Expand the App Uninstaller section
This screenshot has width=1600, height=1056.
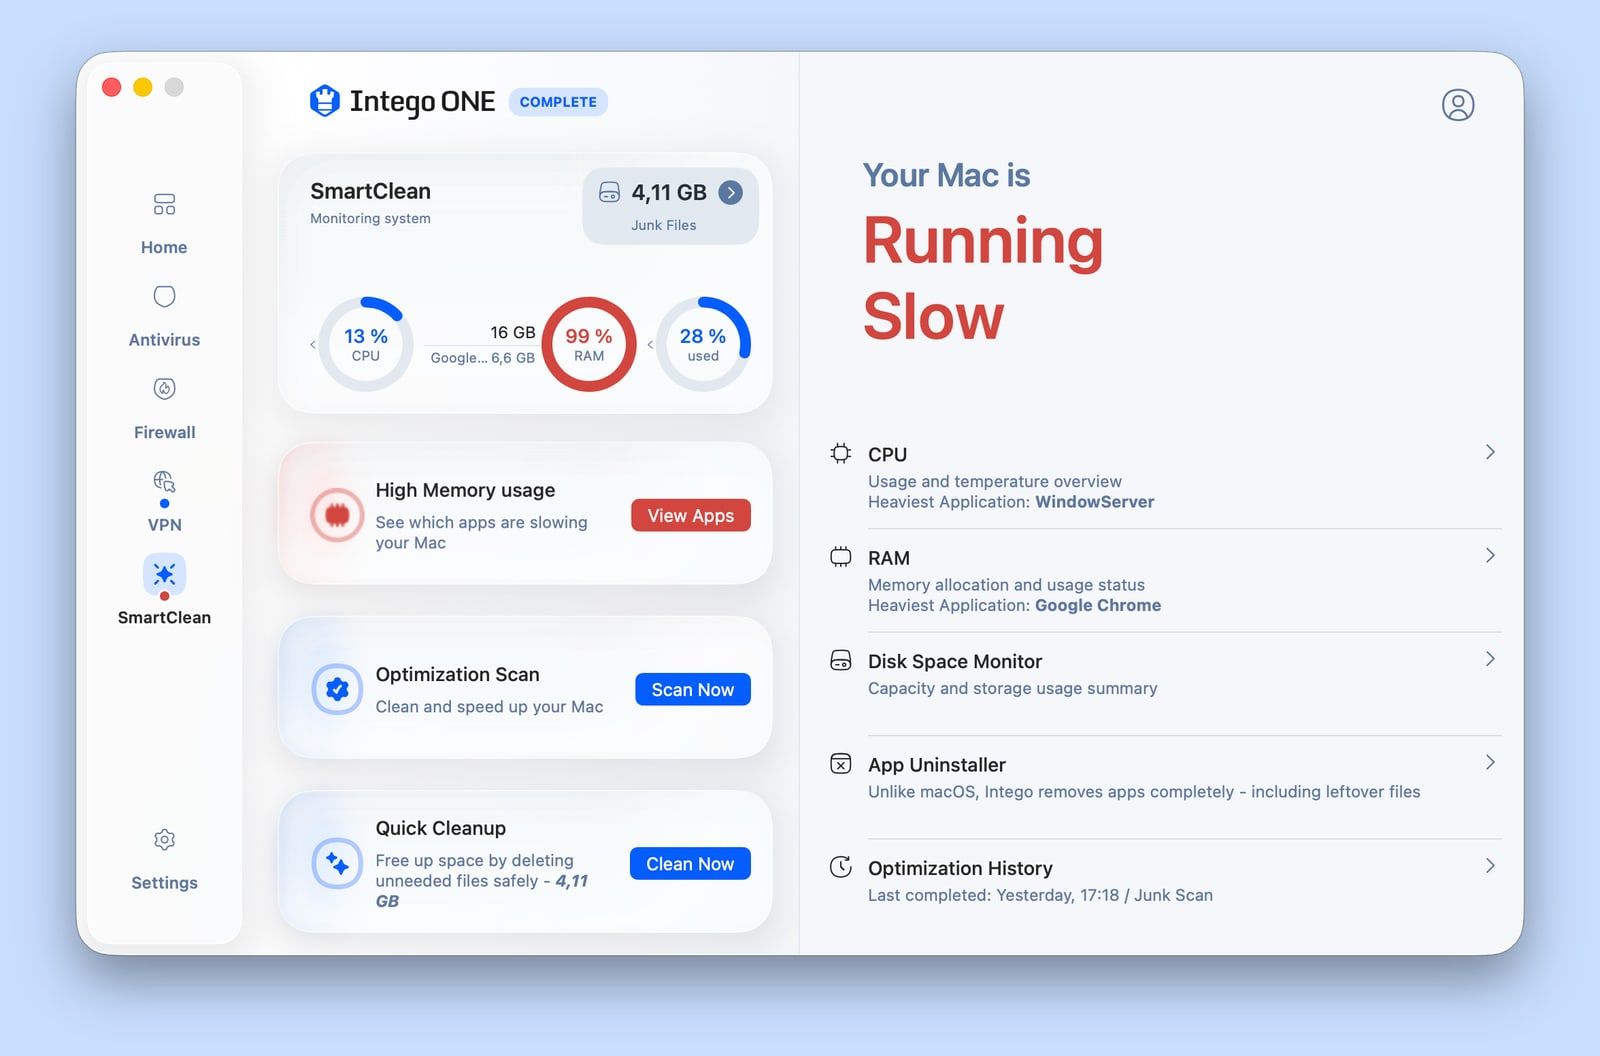[x=1180, y=777]
